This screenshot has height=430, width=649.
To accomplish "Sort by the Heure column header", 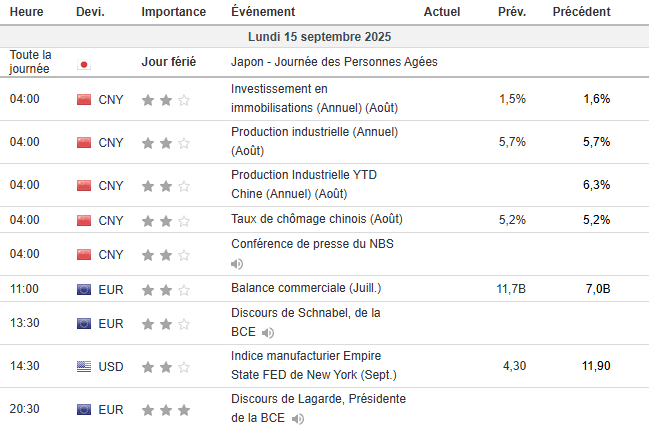I will (26, 12).
